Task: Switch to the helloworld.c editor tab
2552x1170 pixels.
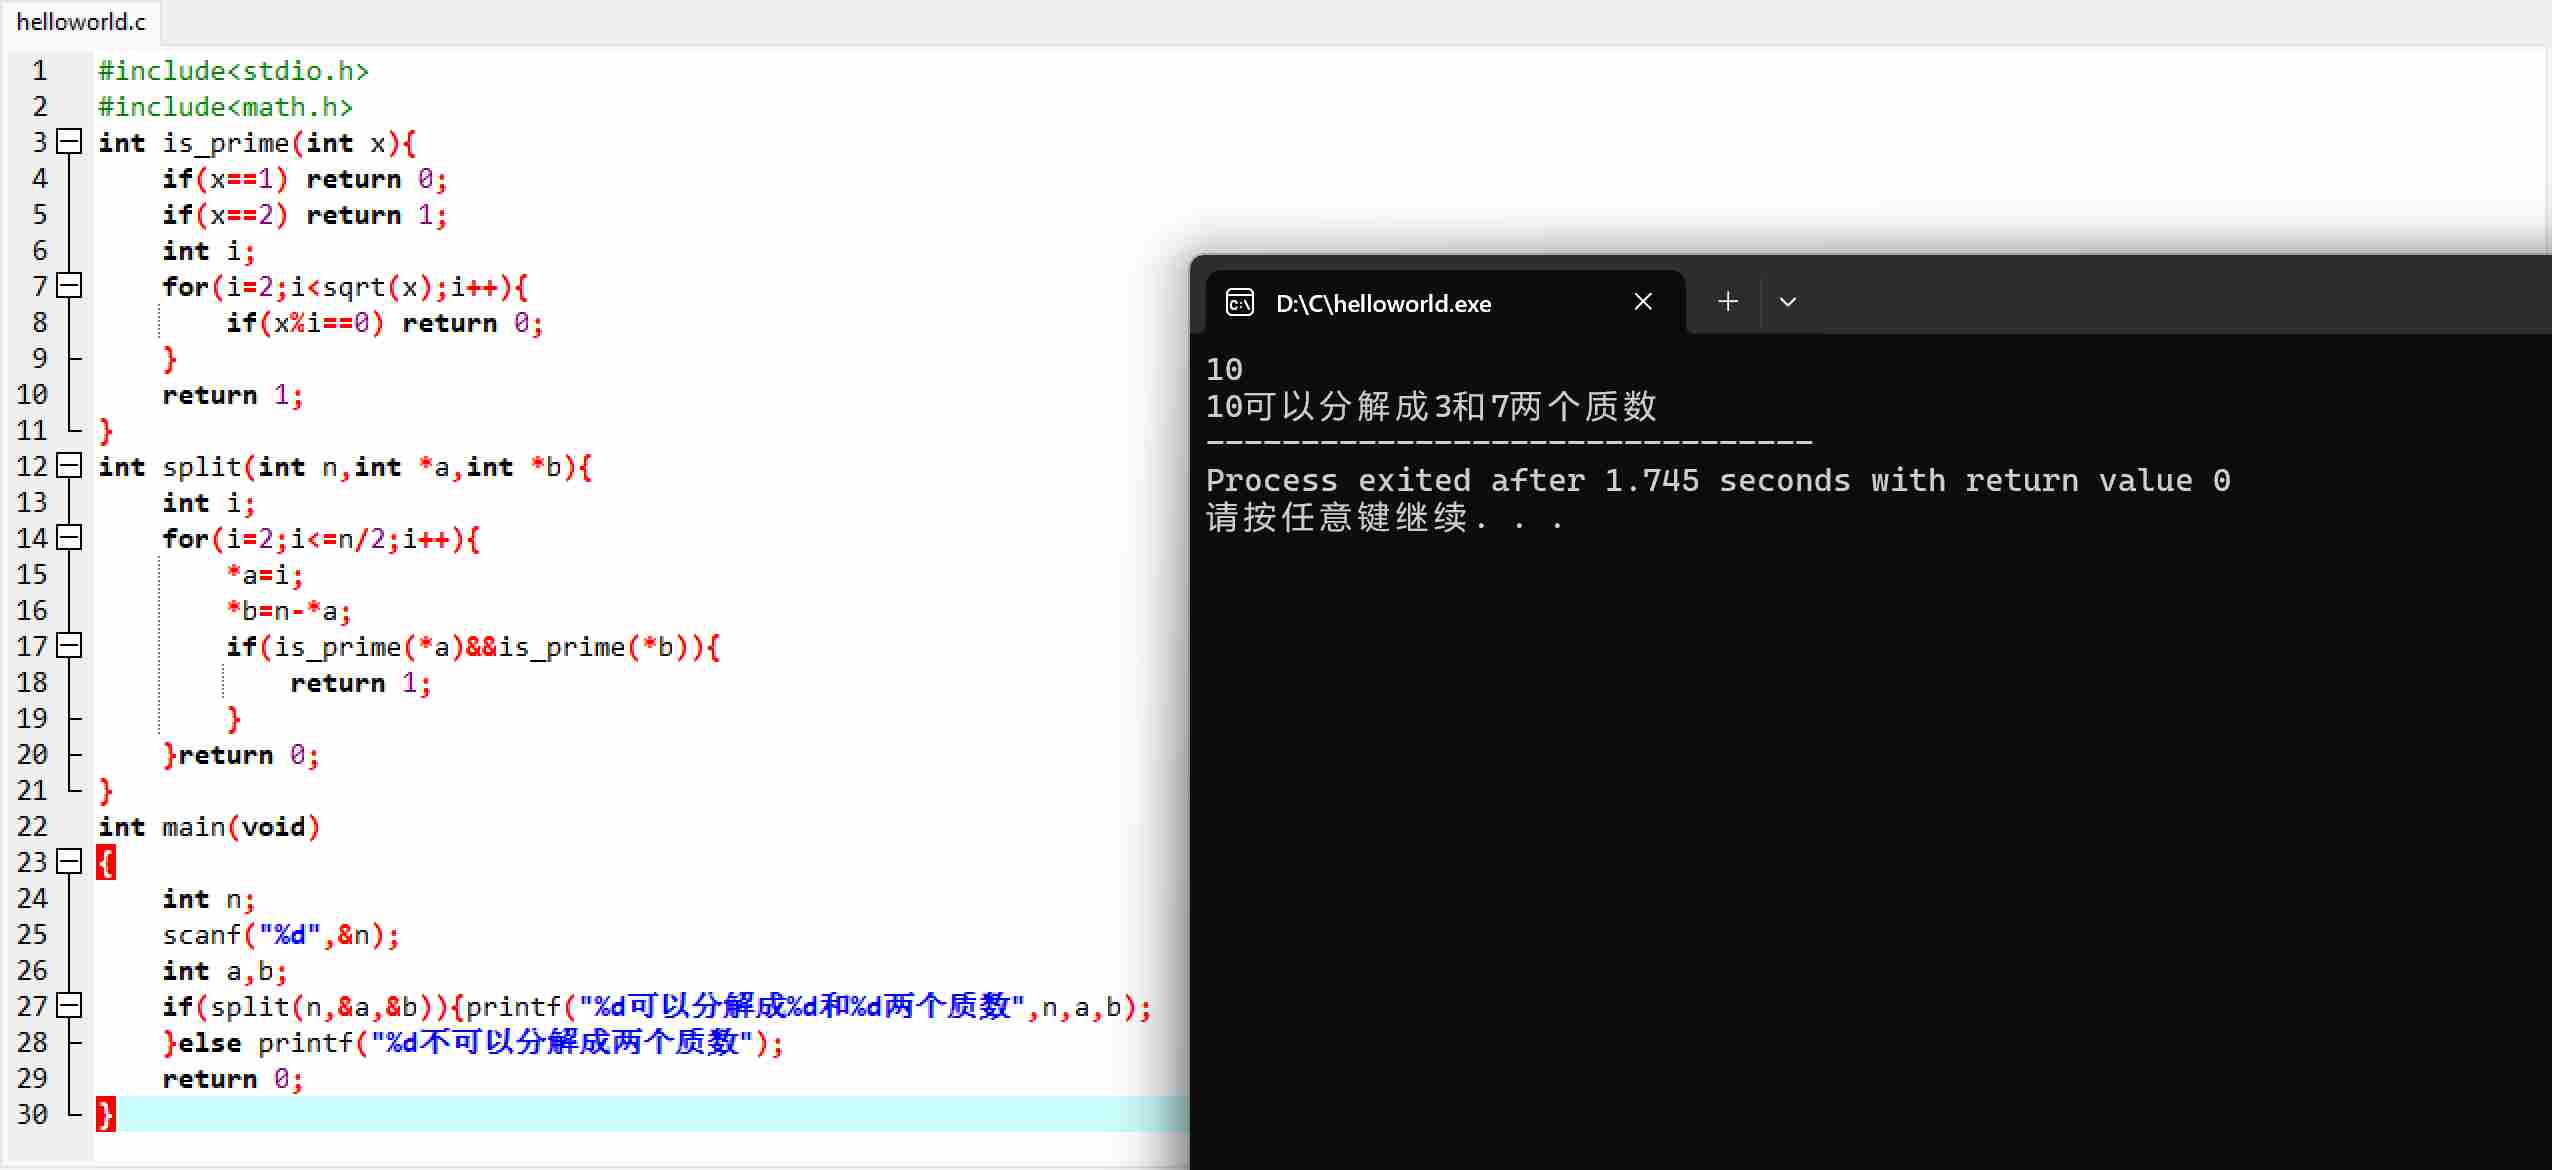Action: coord(80,21)
